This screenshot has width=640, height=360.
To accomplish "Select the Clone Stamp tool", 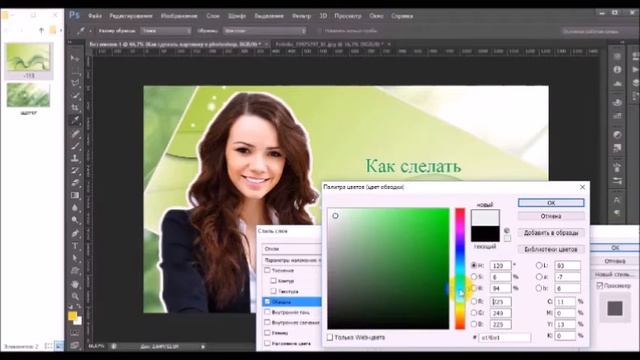I will (x=75, y=158).
